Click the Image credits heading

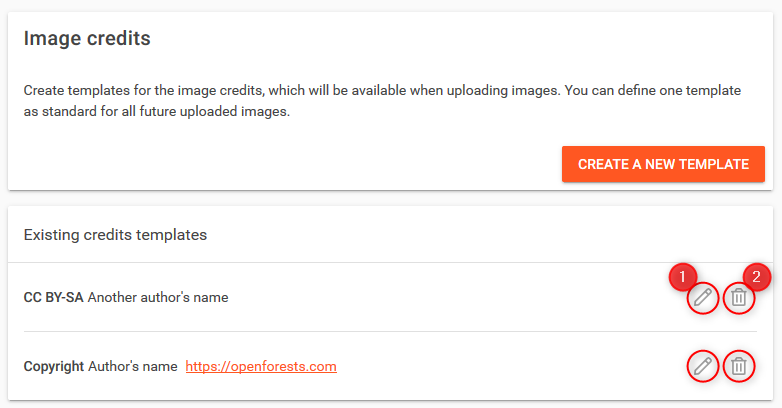[x=87, y=39]
